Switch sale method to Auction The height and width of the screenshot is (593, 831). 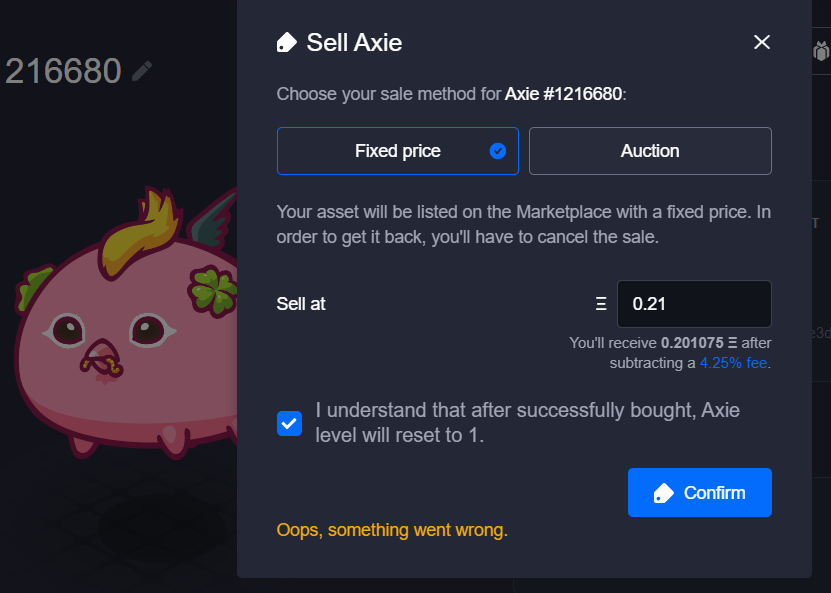(650, 151)
